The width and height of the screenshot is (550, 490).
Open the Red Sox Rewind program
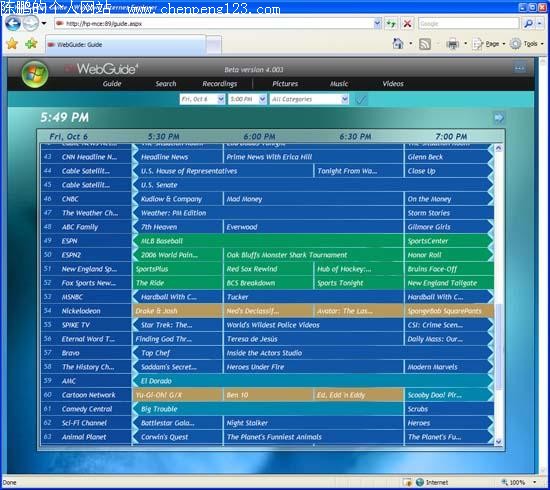(x=268, y=269)
